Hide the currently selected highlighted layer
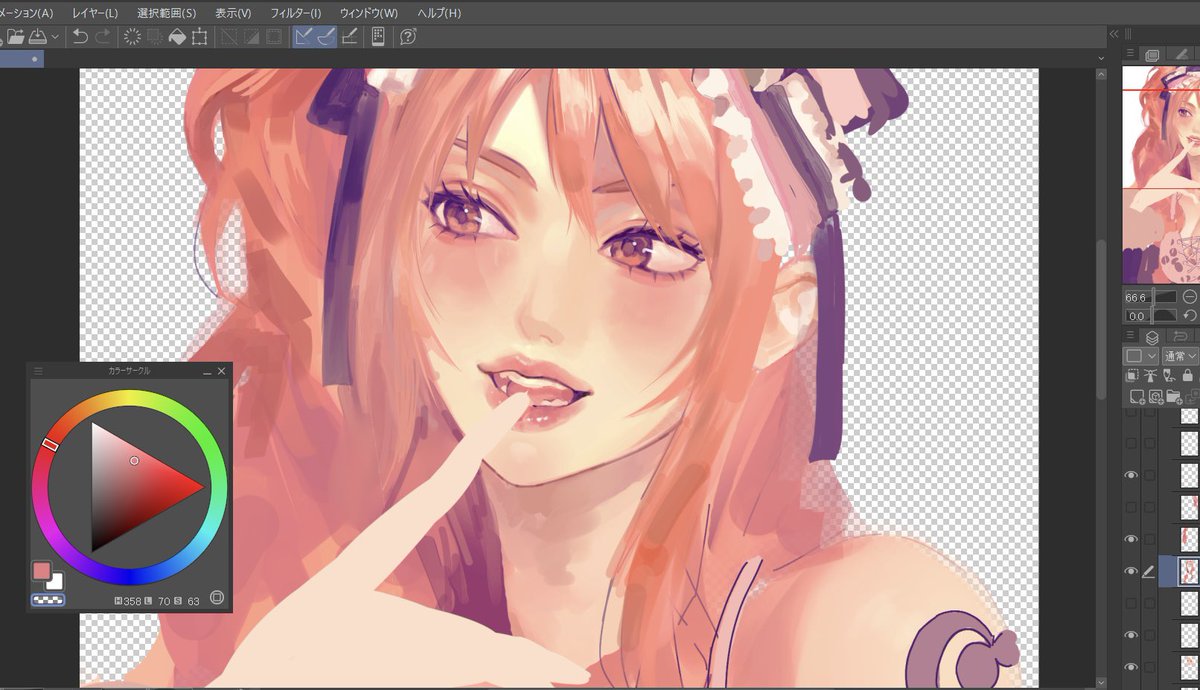Viewport: 1200px width, 690px height. 1131,571
